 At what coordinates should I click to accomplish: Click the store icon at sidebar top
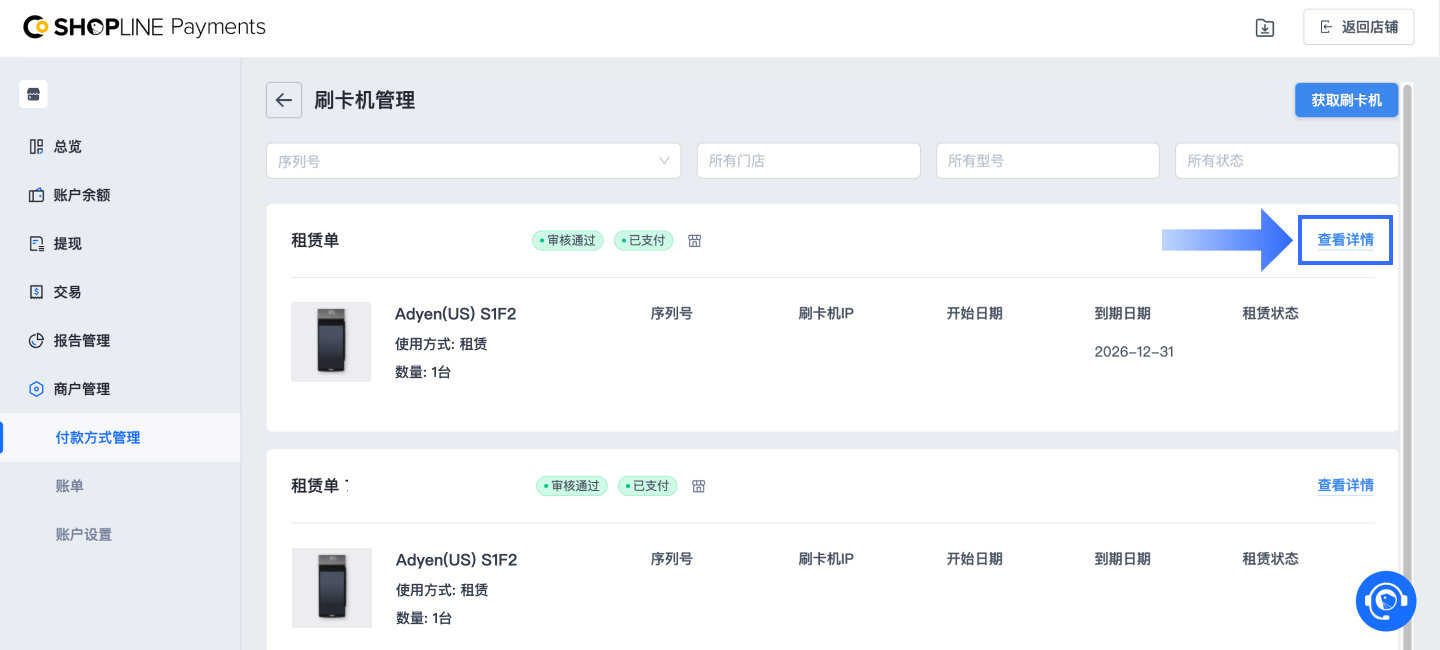pos(34,94)
